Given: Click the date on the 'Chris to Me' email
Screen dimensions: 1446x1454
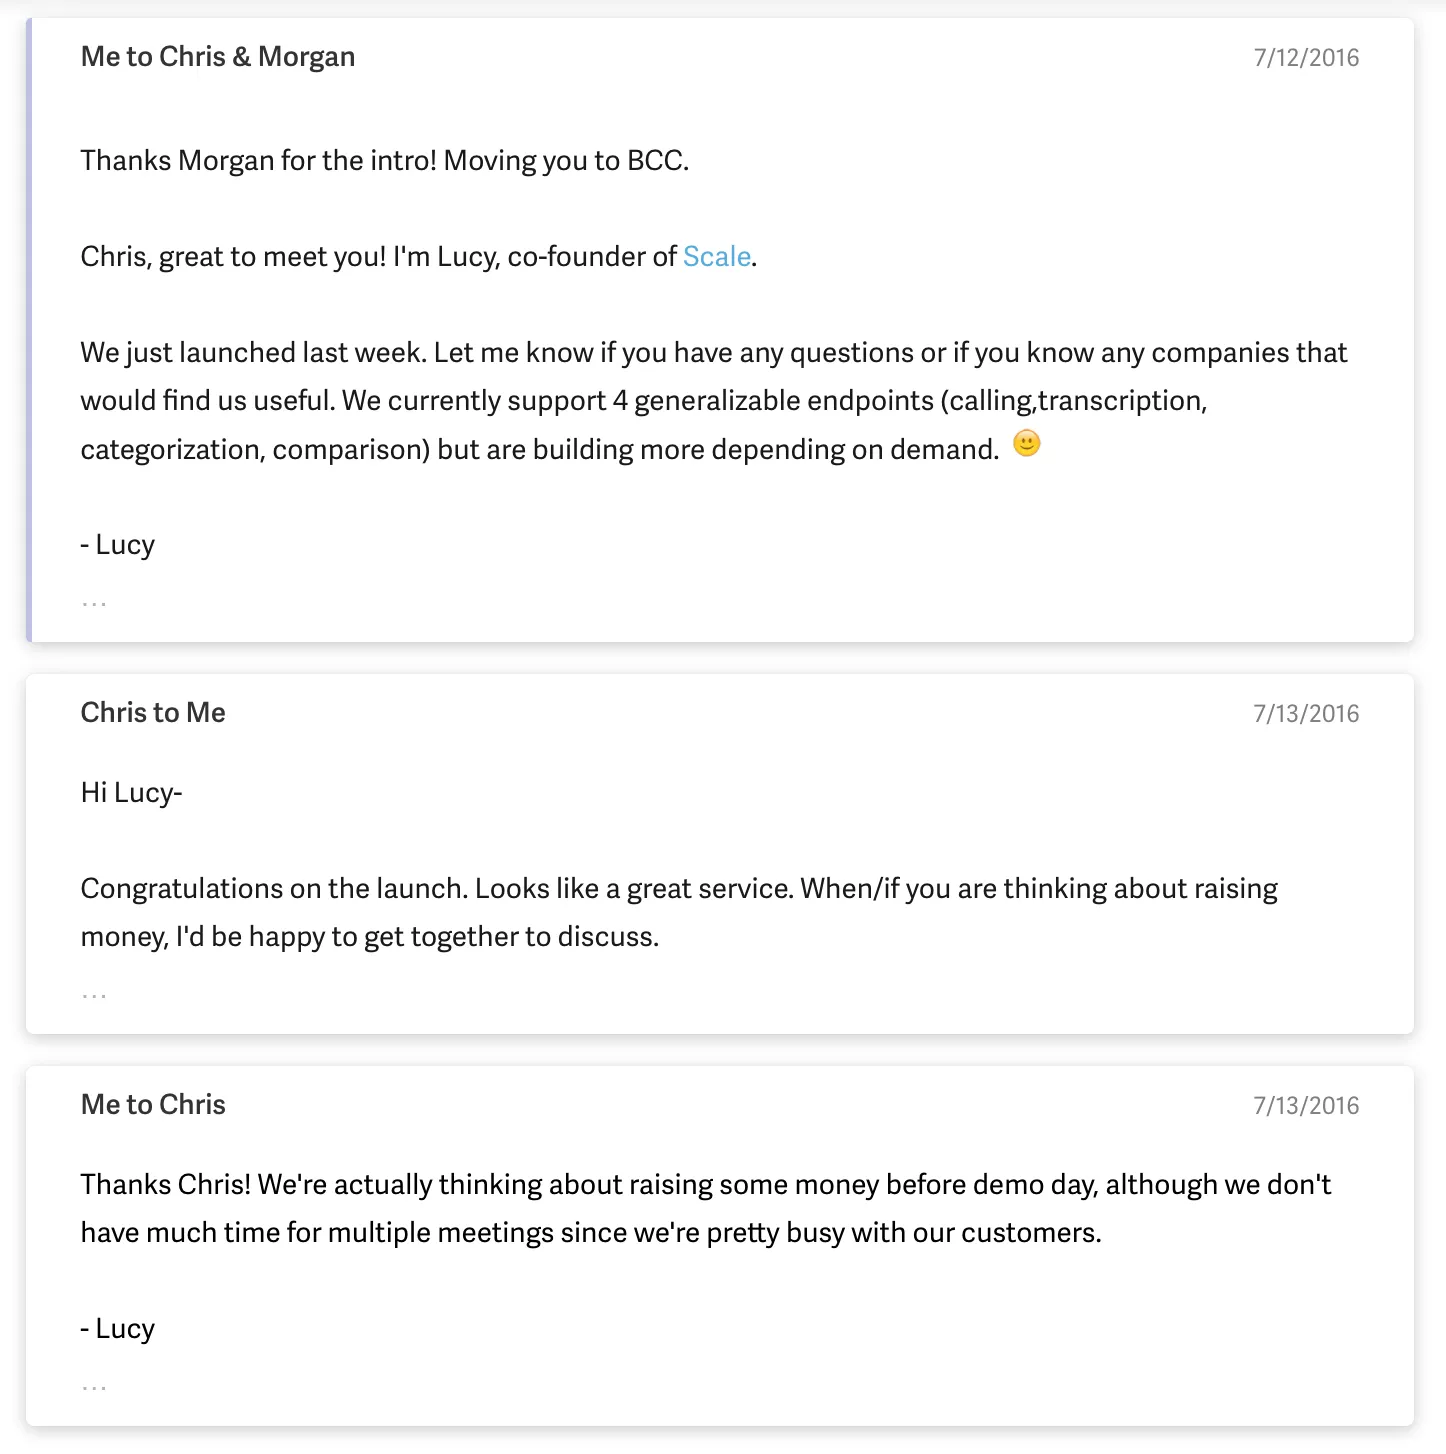Looking at the screenshot, I should pos(1306,714).
